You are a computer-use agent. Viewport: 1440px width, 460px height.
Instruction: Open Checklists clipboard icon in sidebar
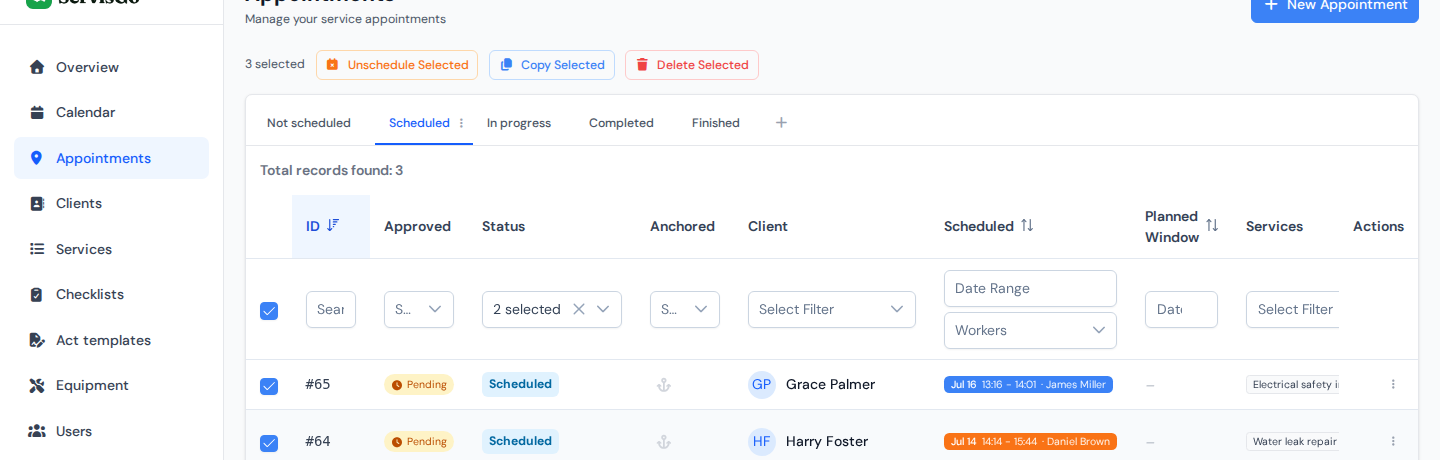tap(37, 294)
